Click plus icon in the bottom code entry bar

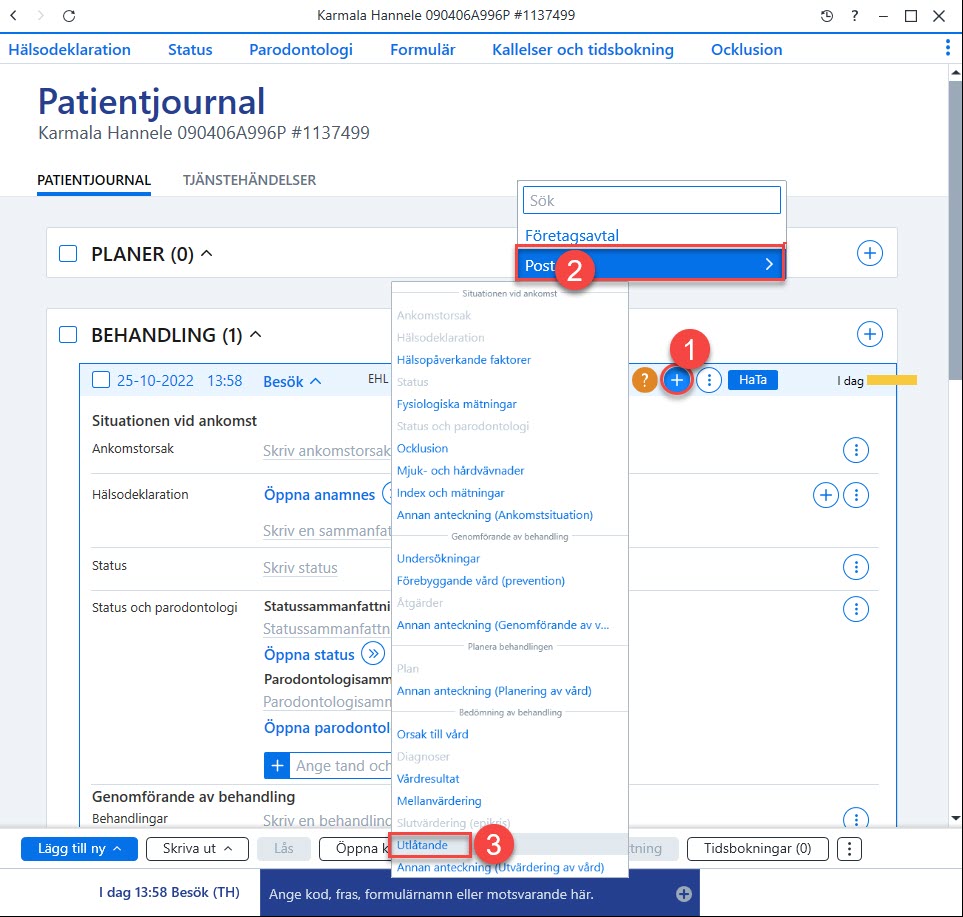pos(684,894)
